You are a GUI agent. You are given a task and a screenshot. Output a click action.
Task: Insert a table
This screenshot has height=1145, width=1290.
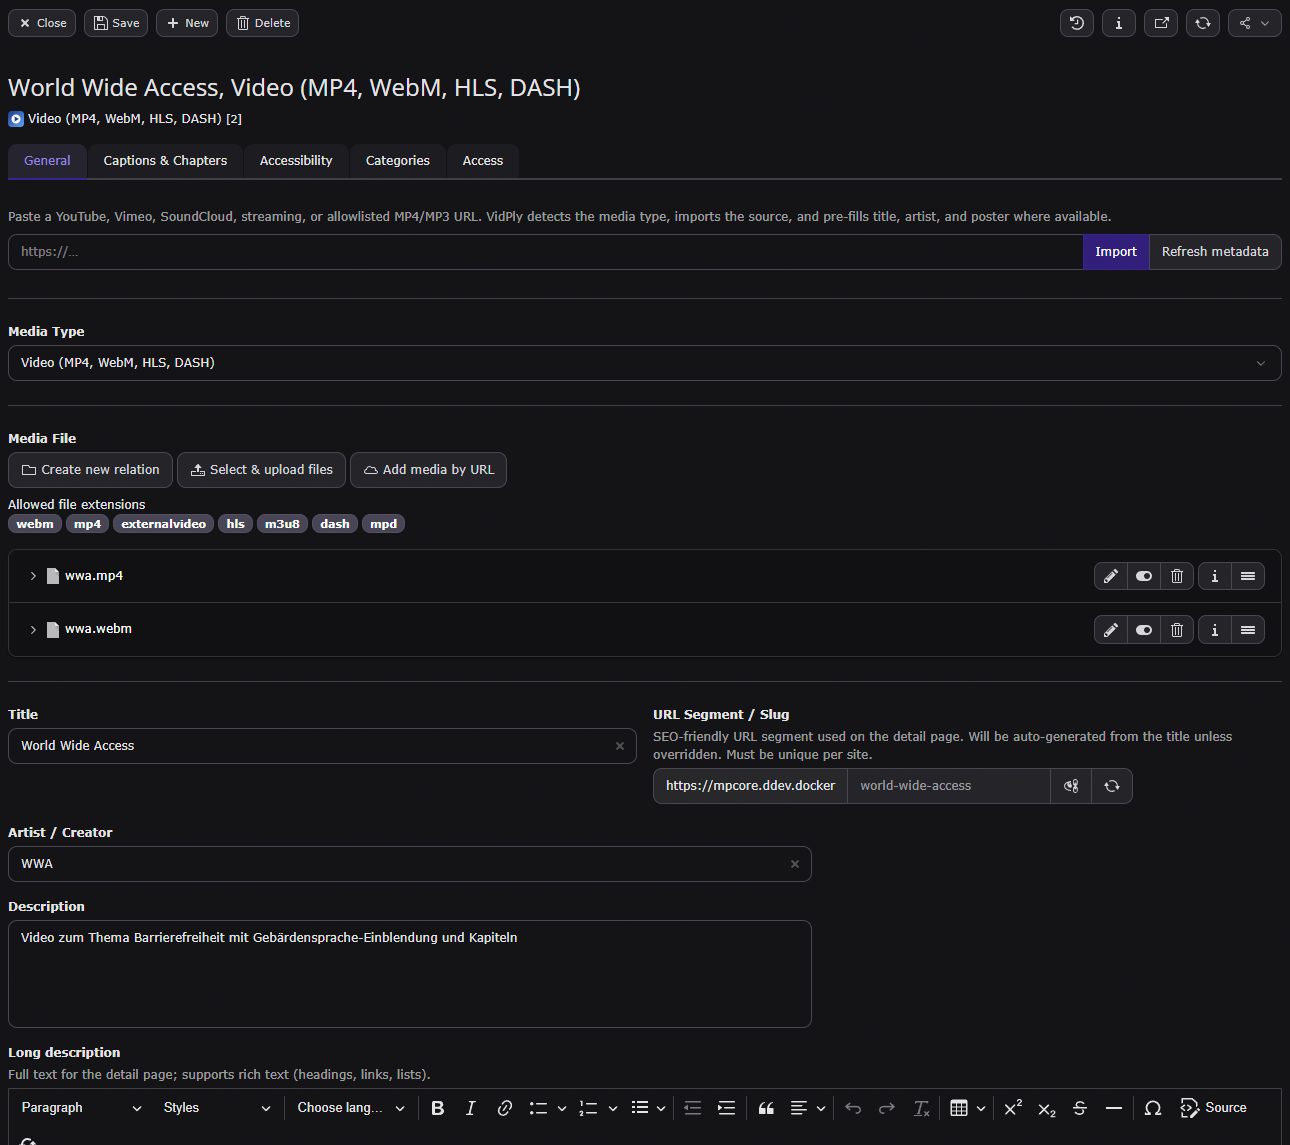tap(959, 1108)
